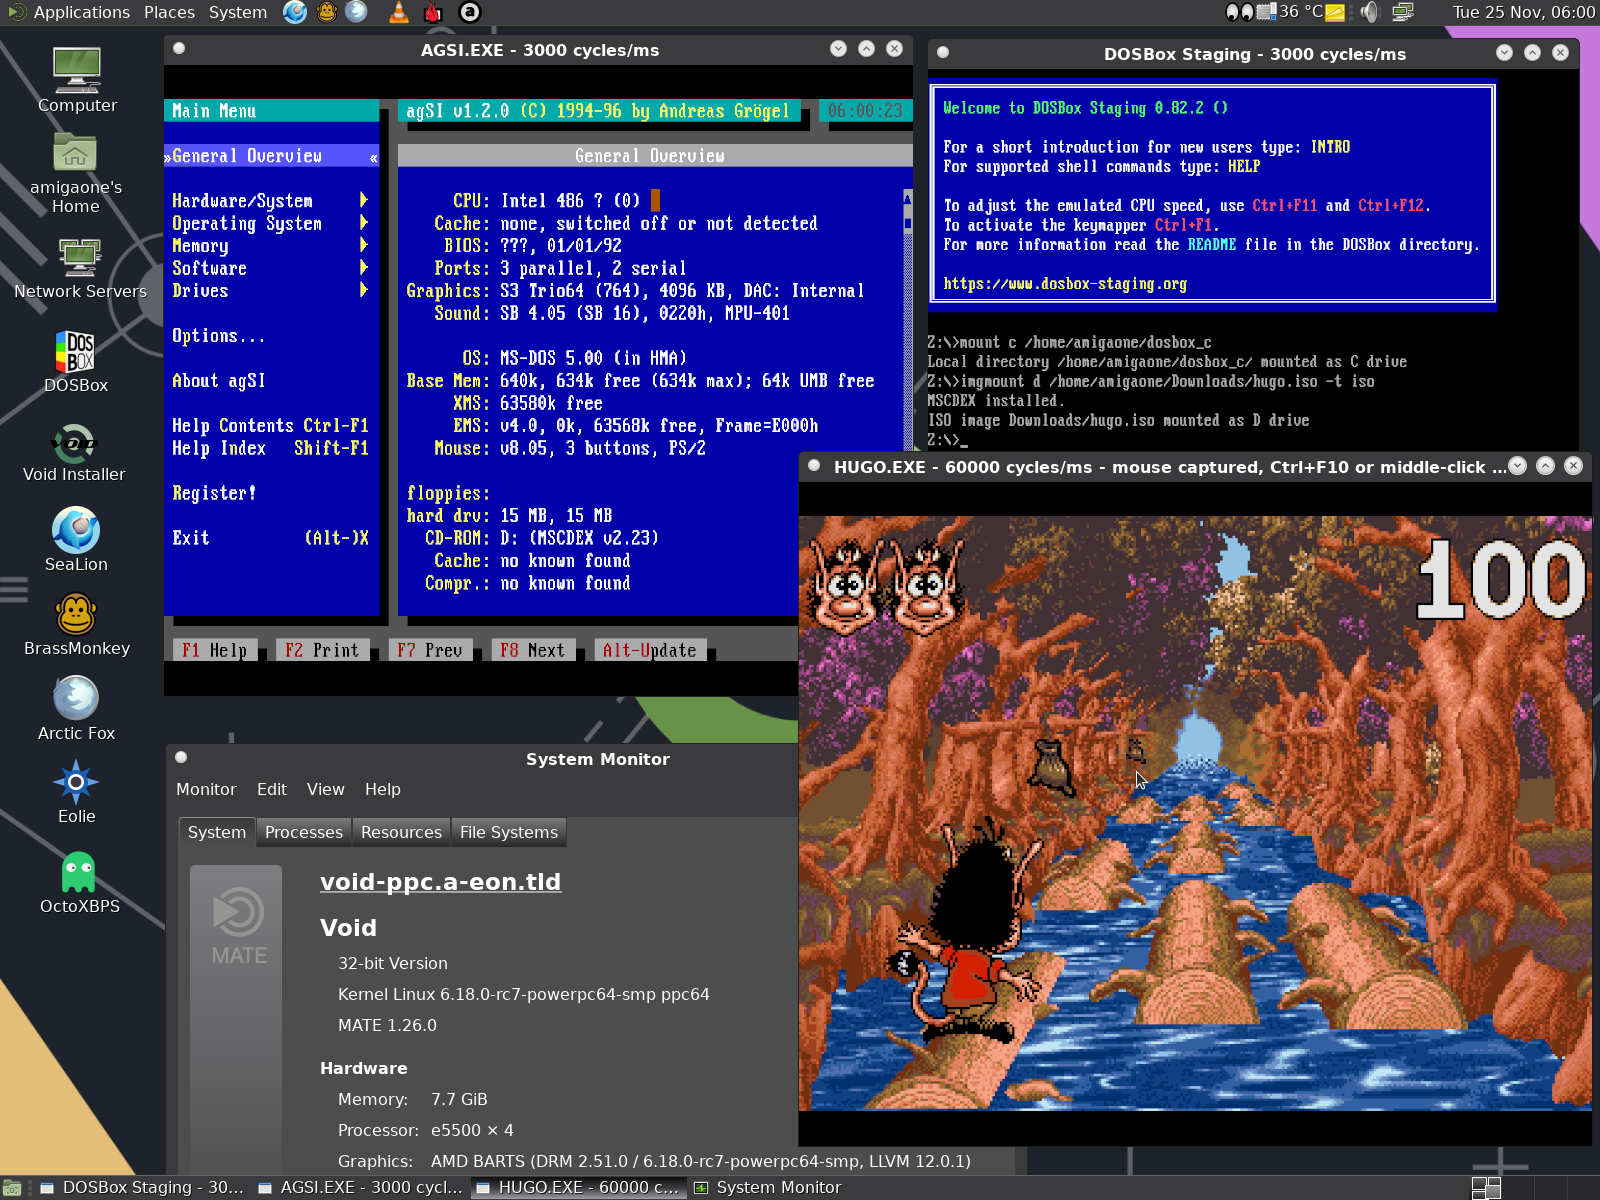Click the window menu dot on System Monitor
The height and width of the screenshot is (1200, 1600).
click(181, 758)
